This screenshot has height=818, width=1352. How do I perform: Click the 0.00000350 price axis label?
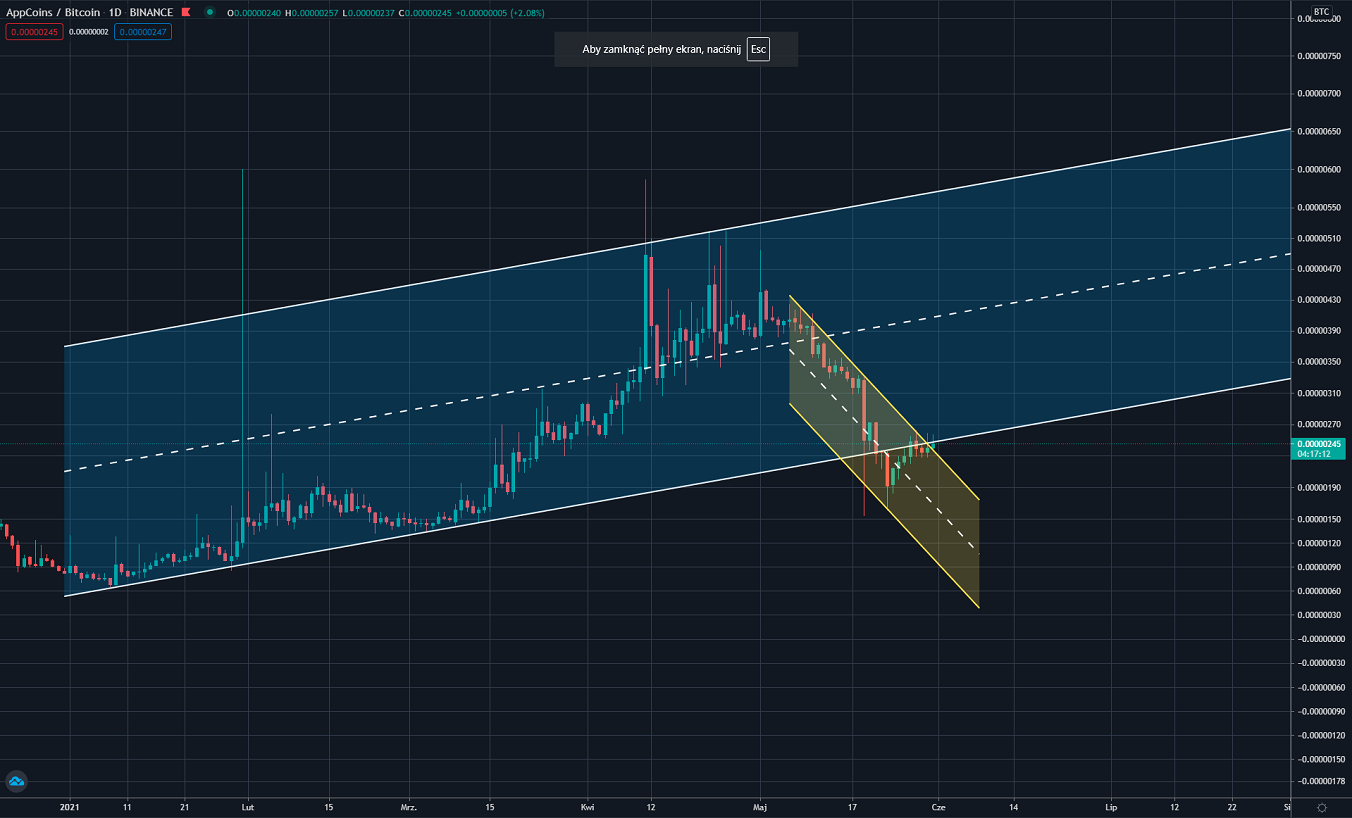click(x=1317, y=361)
